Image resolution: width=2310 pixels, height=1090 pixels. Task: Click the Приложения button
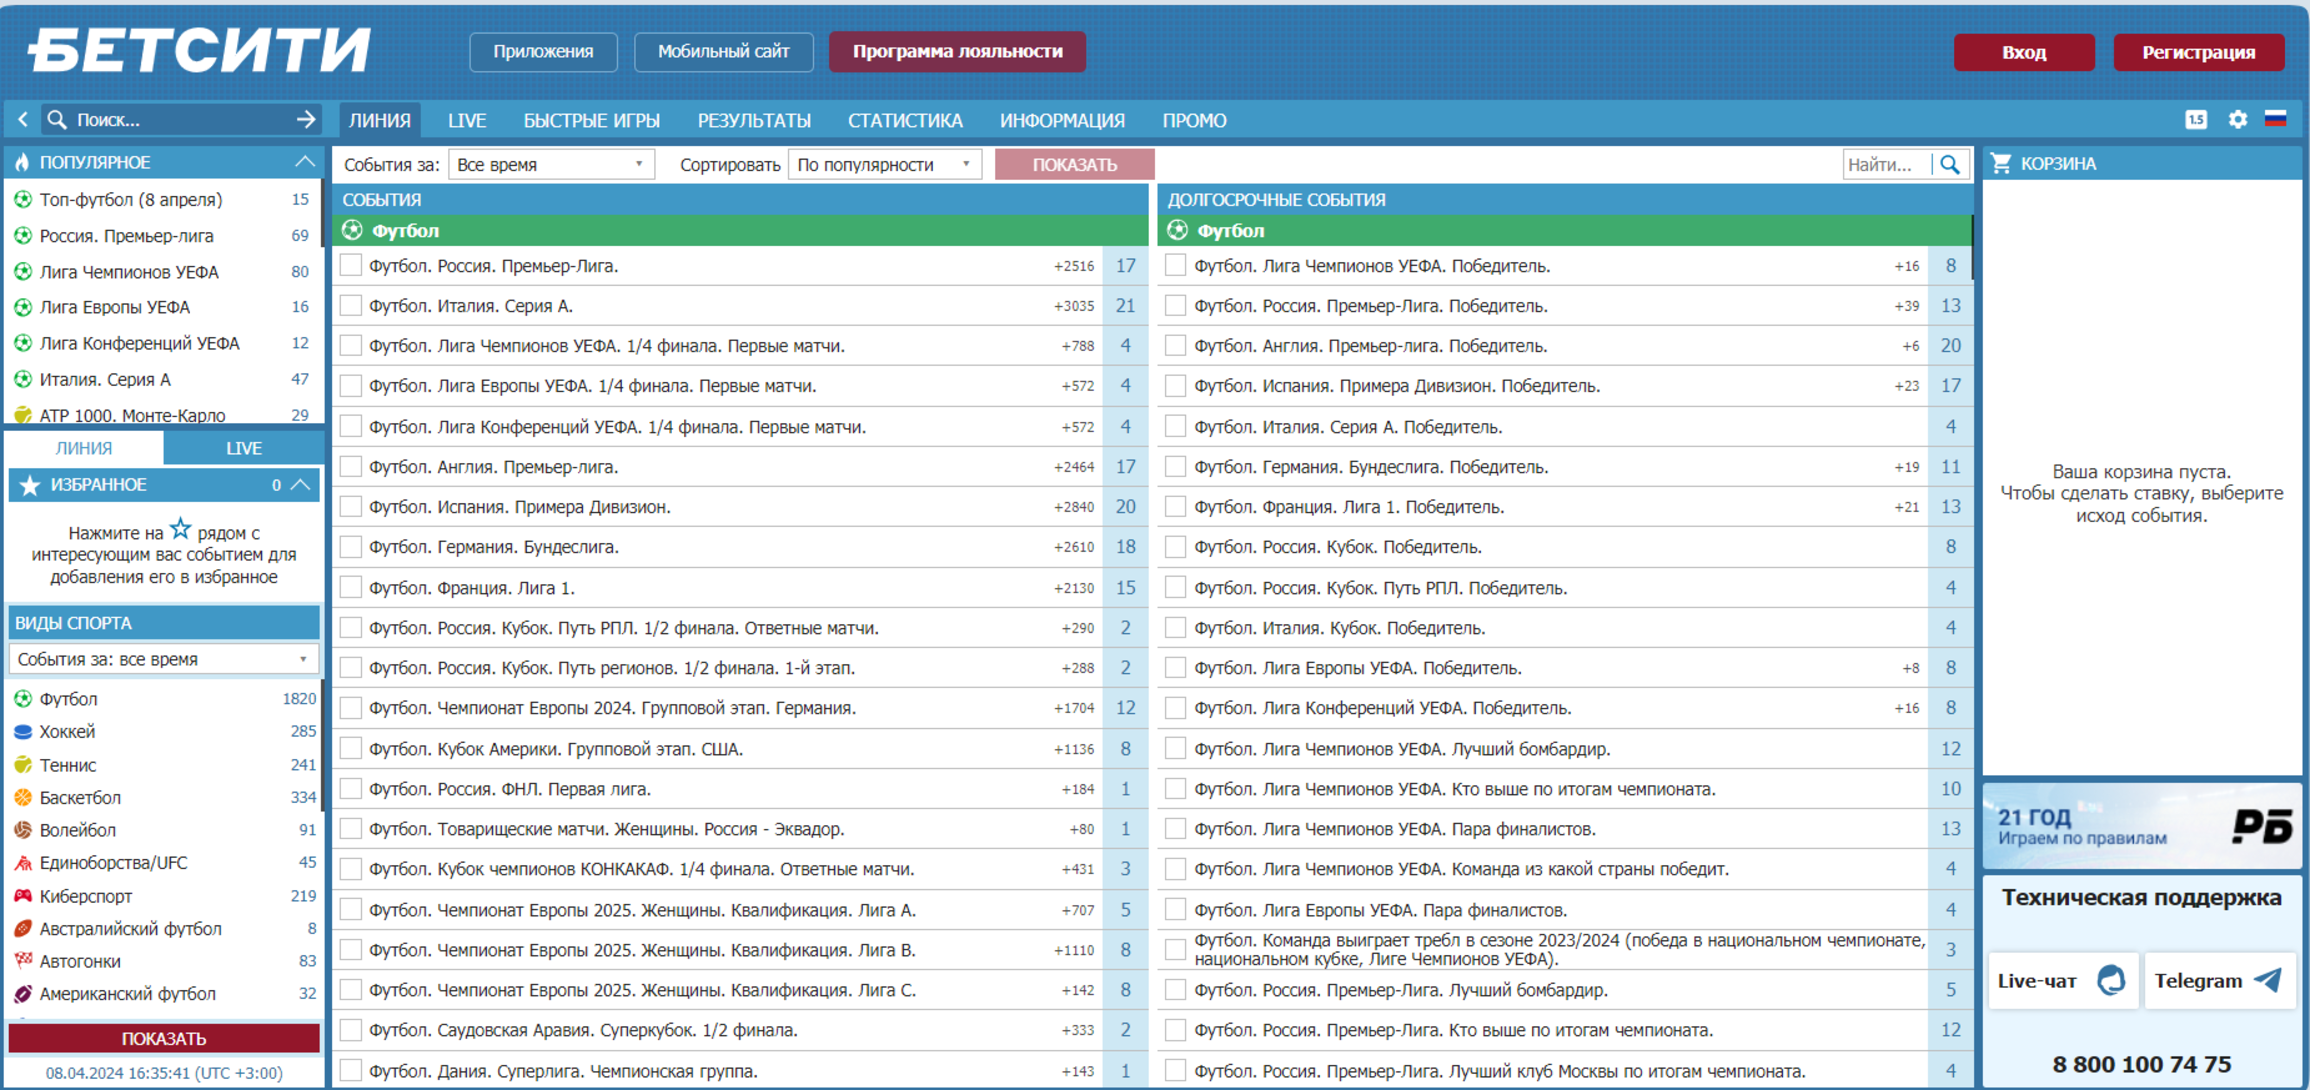(543, 51)
